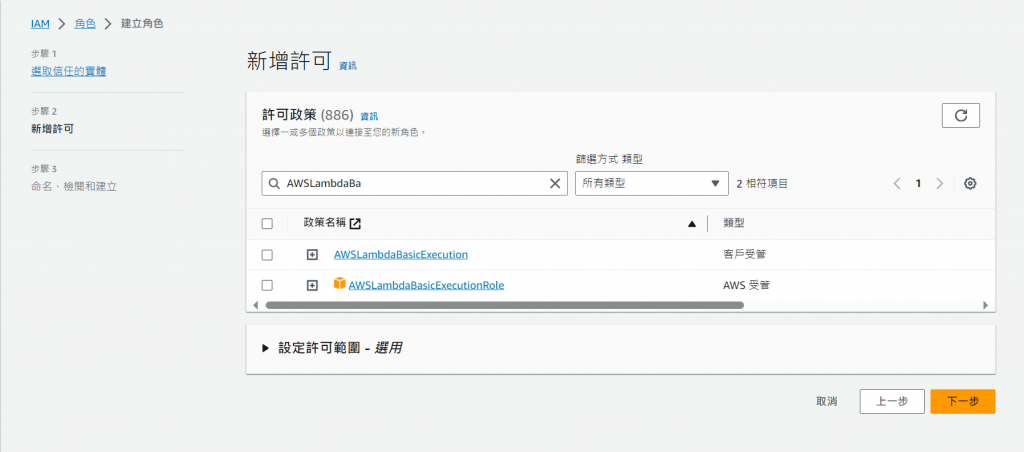
Task: Click external link icon beside 政策名稱
Action: point(355,223)
